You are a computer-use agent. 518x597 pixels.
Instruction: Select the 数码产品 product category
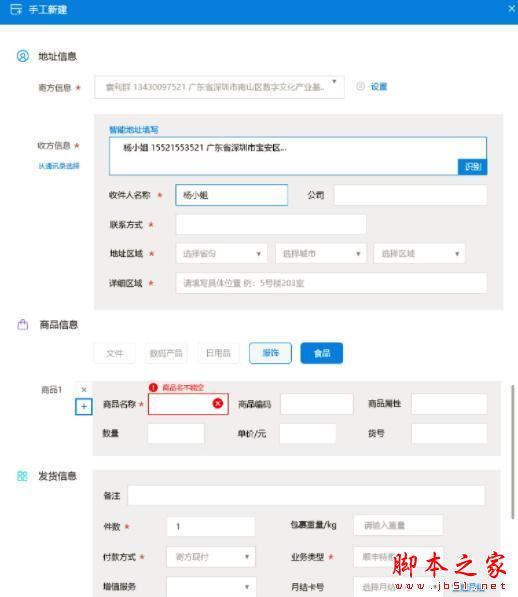click(166, 353)
